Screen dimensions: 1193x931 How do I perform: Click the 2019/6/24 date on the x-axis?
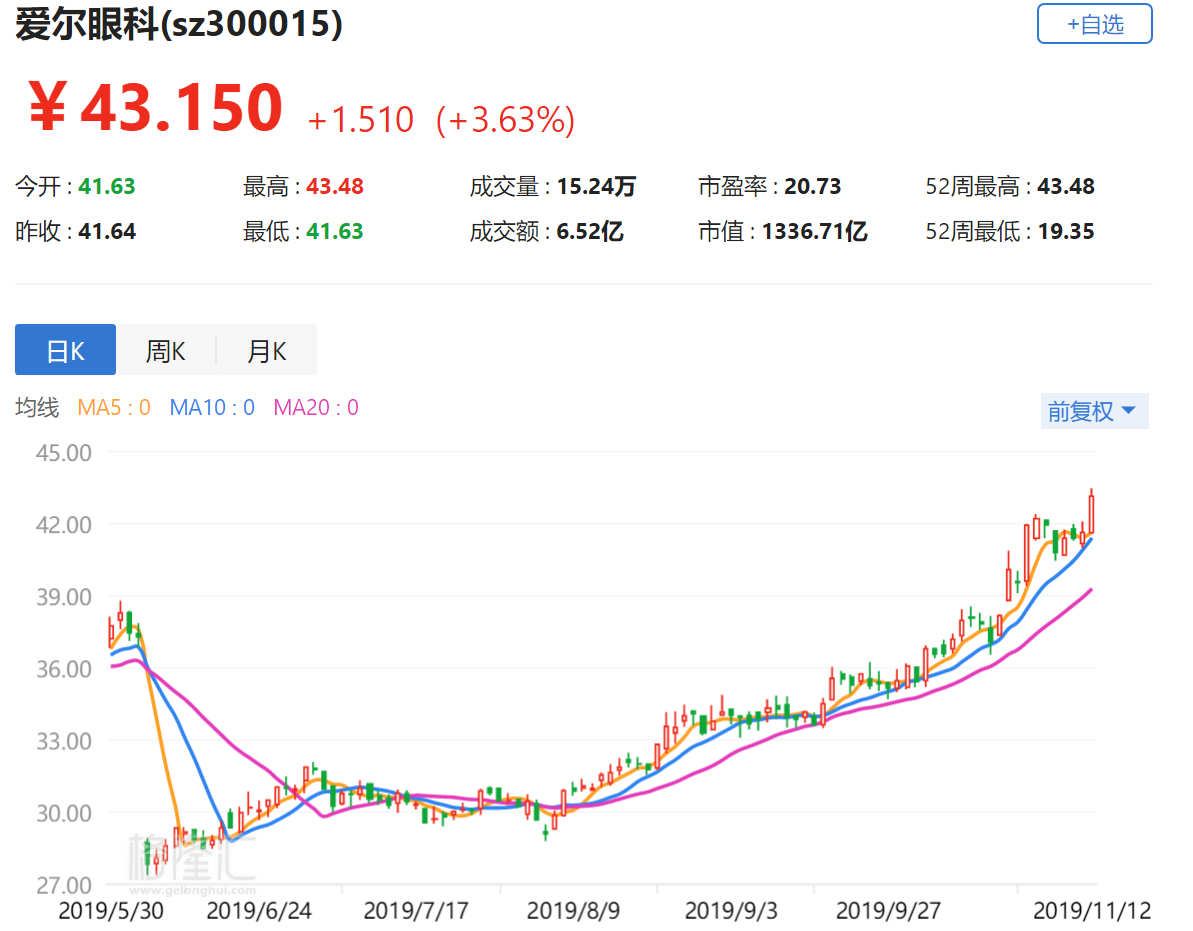coord(259,910)
